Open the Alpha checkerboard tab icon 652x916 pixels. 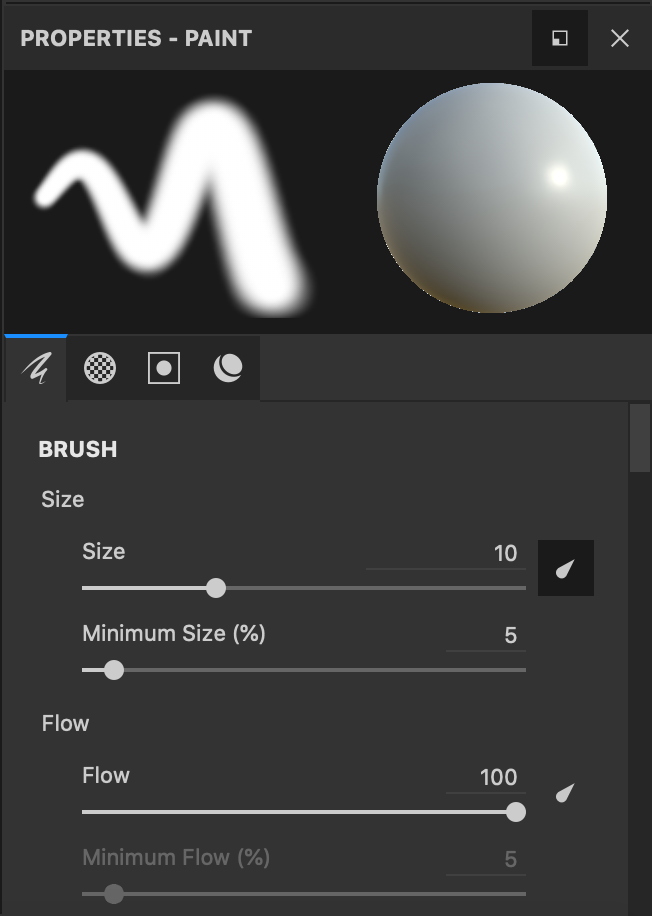click(x=100, y=369)
